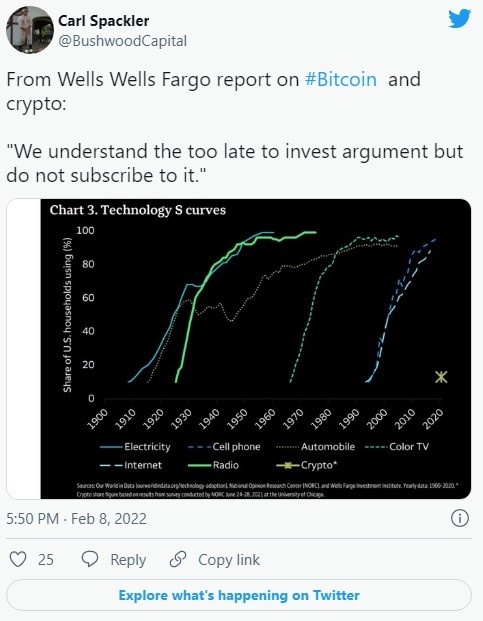Like the tweet with heart icon
This screenshot has width=483, height=621.
pyautogui.click(x=18, y=559)
